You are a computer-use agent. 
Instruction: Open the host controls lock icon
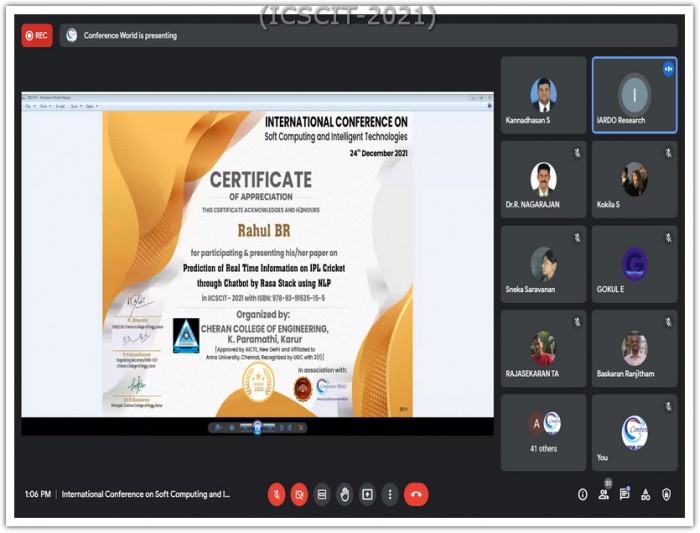pyautogui.click(x=666, y=494)
